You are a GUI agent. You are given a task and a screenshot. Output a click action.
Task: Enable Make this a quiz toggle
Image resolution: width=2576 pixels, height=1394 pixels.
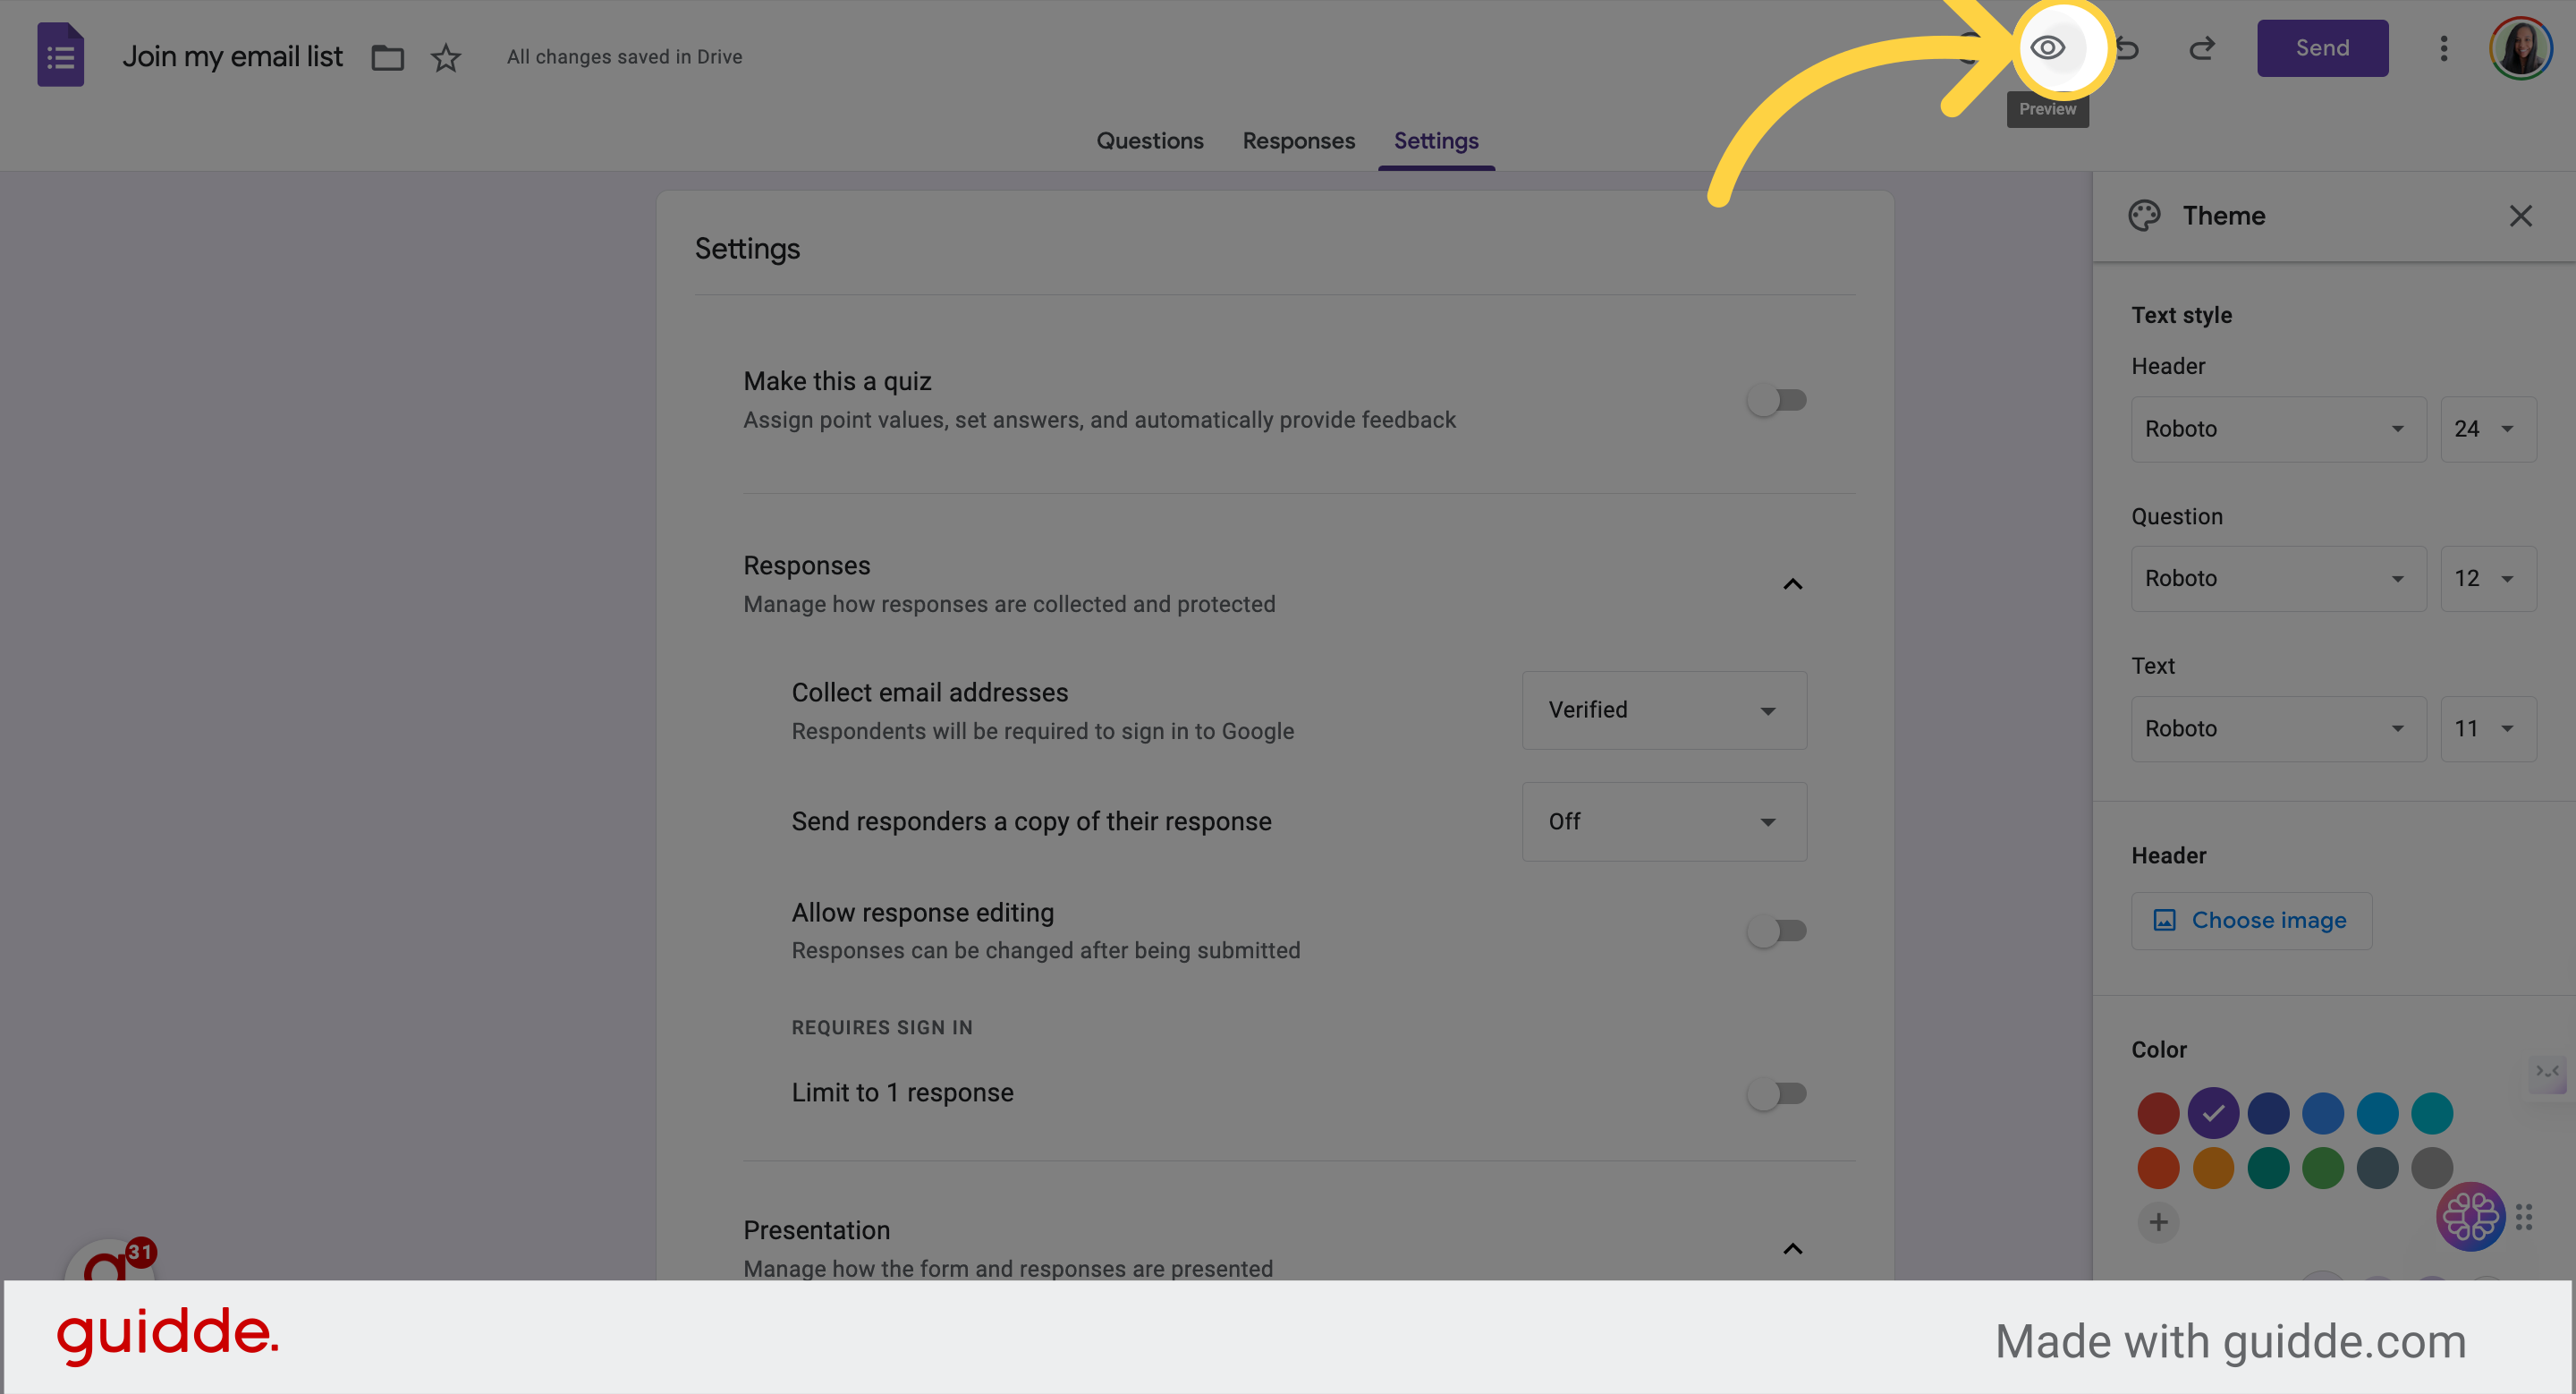tap(1776, 400)
